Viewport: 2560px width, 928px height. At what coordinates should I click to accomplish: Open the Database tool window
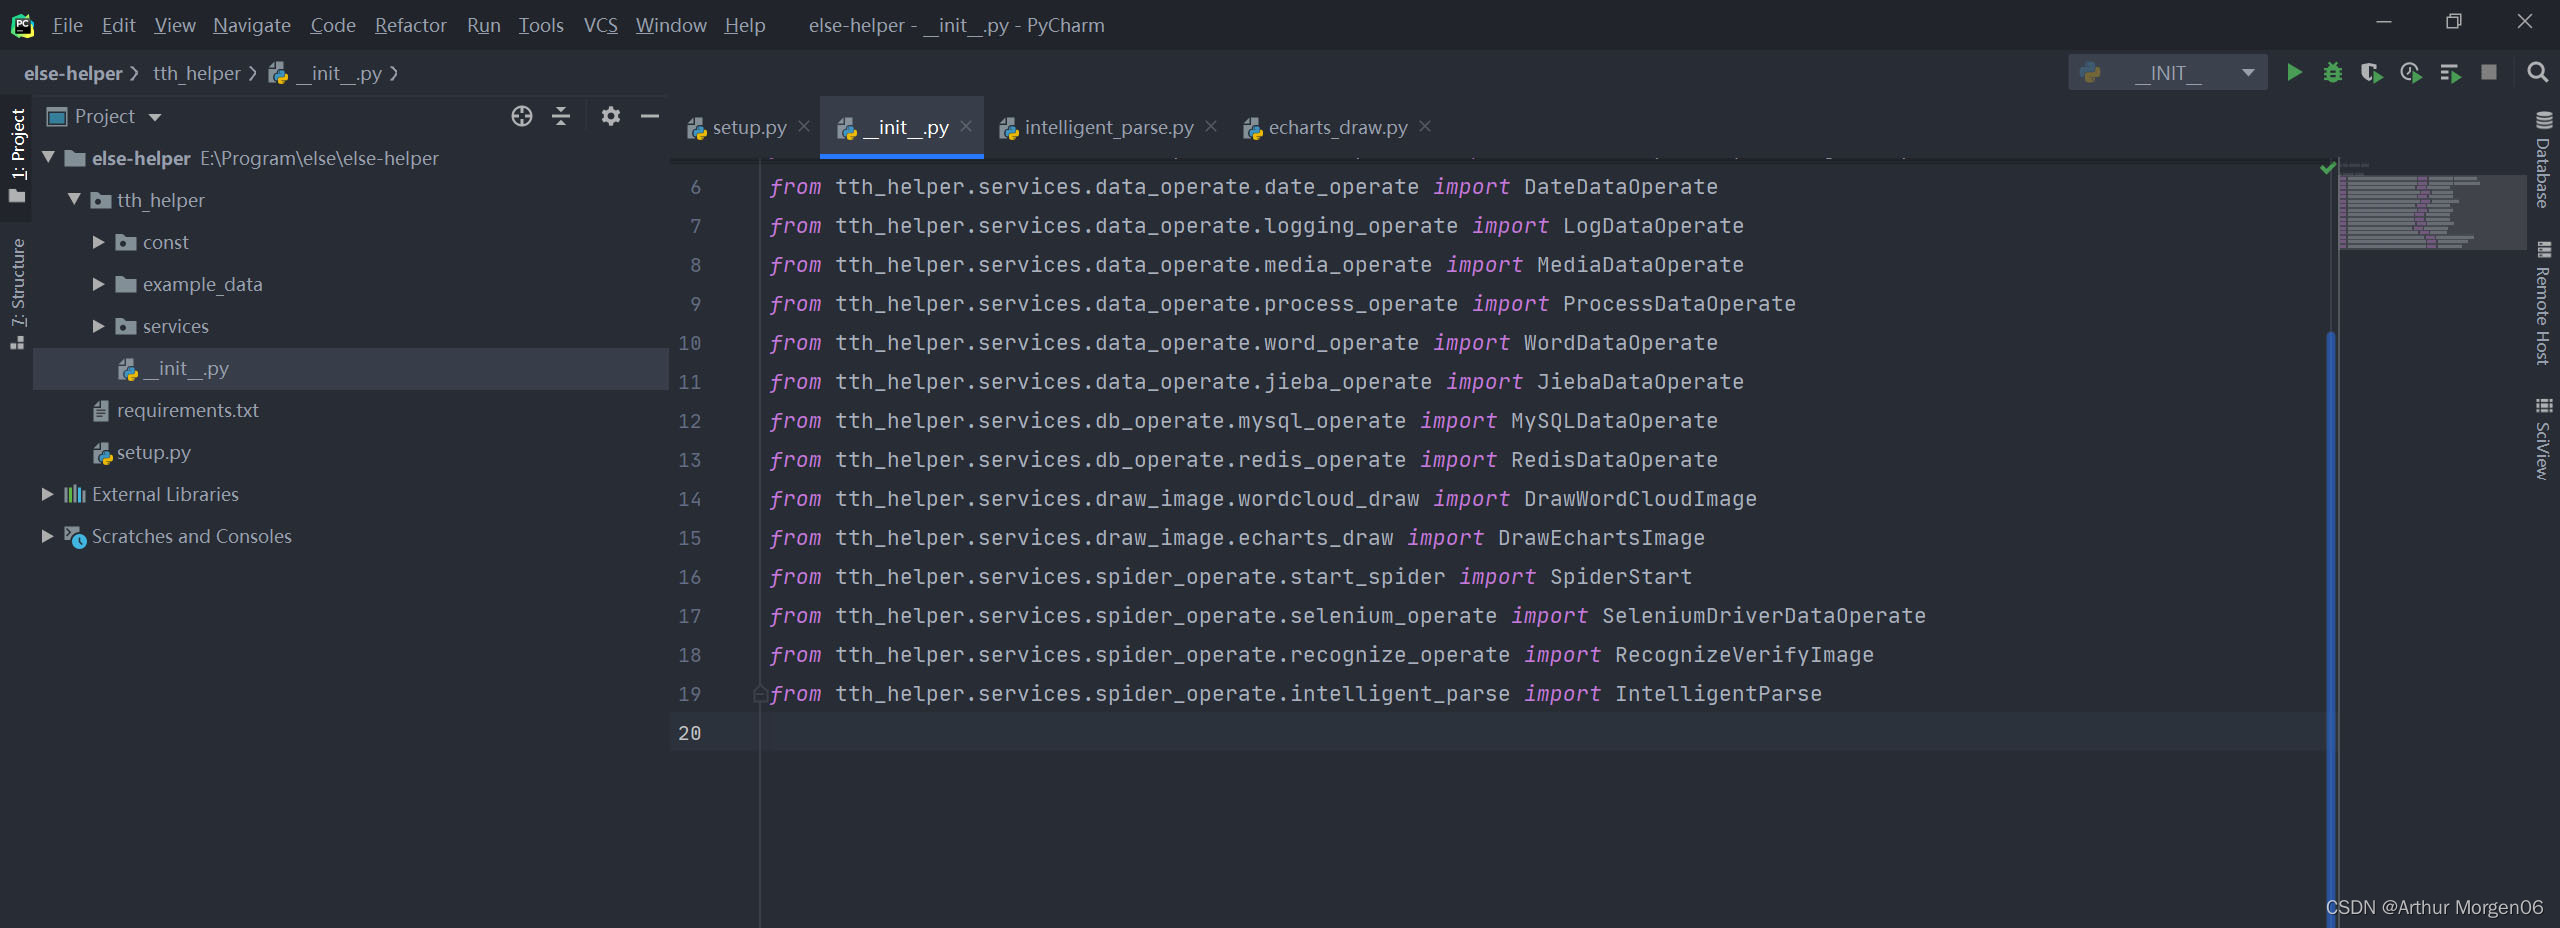pyautogui.click(x=2543, y=160)
